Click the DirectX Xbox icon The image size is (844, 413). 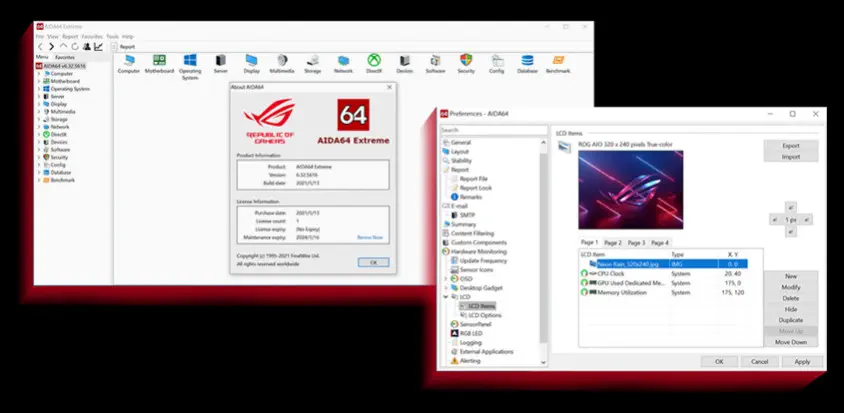[x=374, y=60]
